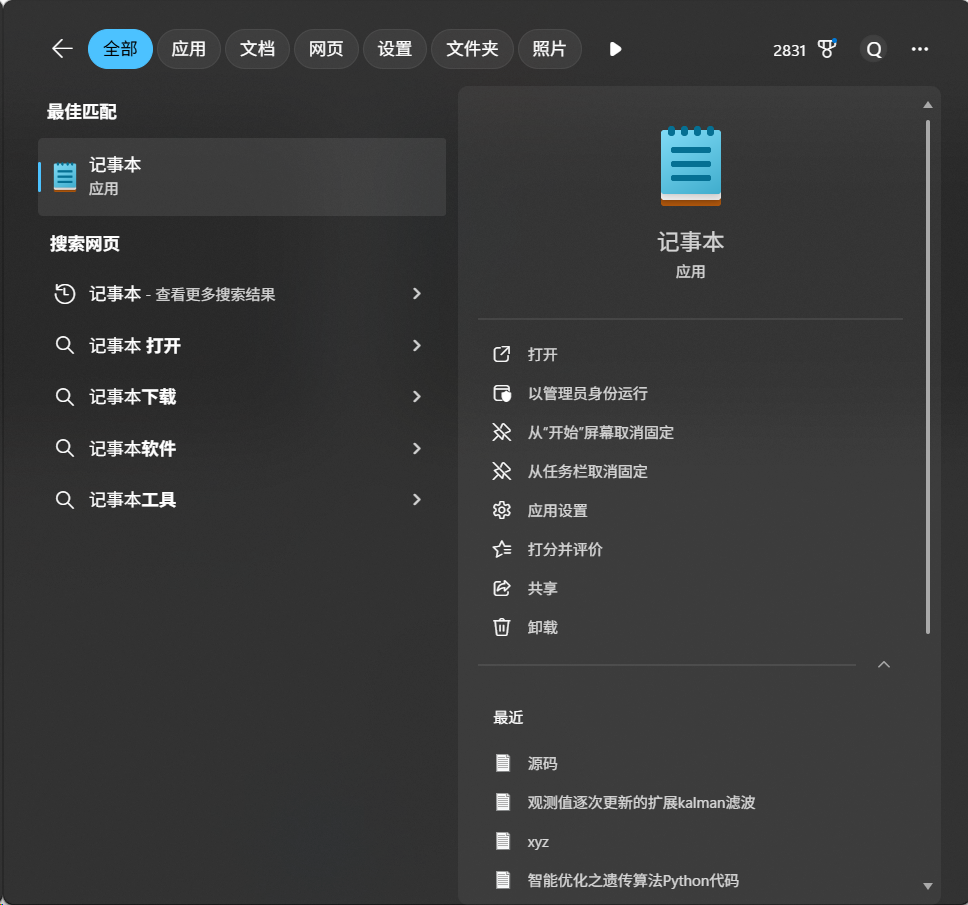Image resolution: width=968 pixels, height=905 pixels.
Task: Click the 2831 points counter
Action: pos(790,50)
